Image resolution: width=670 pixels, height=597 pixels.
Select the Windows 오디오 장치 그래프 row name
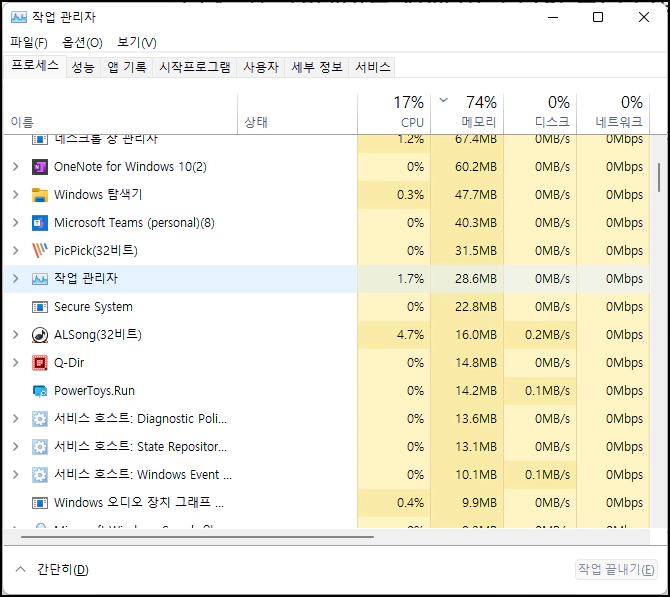139,503
